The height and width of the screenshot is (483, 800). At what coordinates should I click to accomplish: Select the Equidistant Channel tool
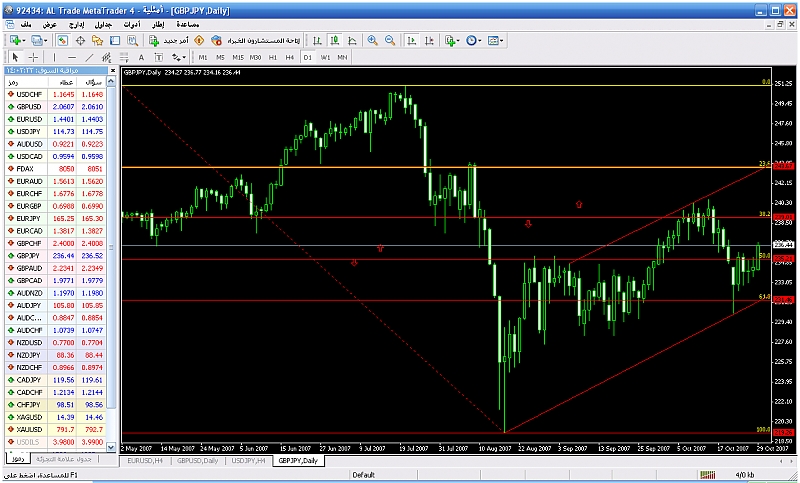[x=107, y=57]
